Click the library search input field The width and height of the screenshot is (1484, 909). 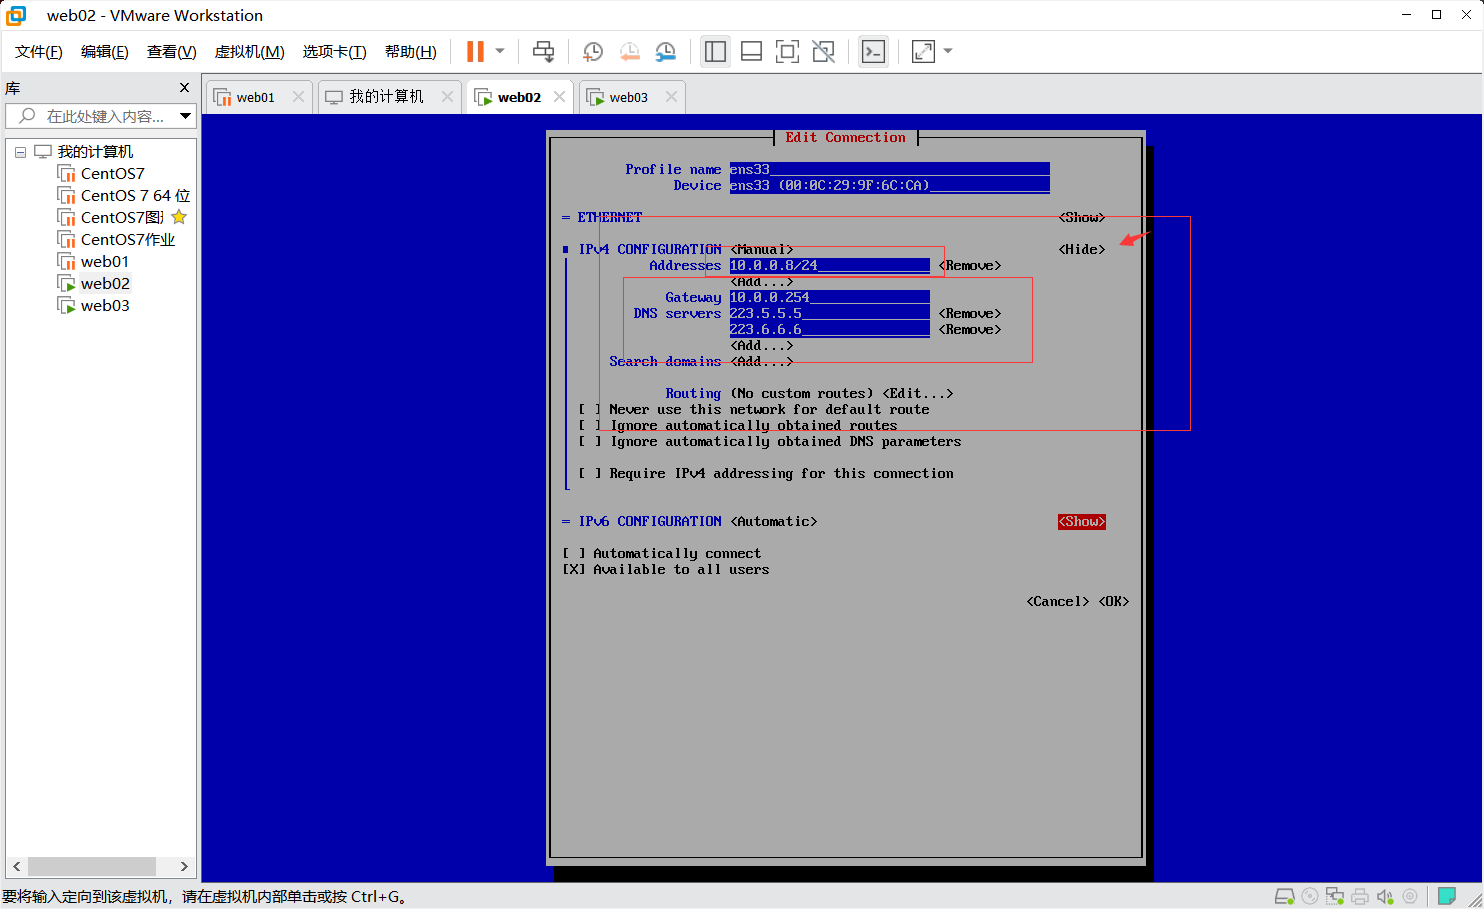point(100,116)
